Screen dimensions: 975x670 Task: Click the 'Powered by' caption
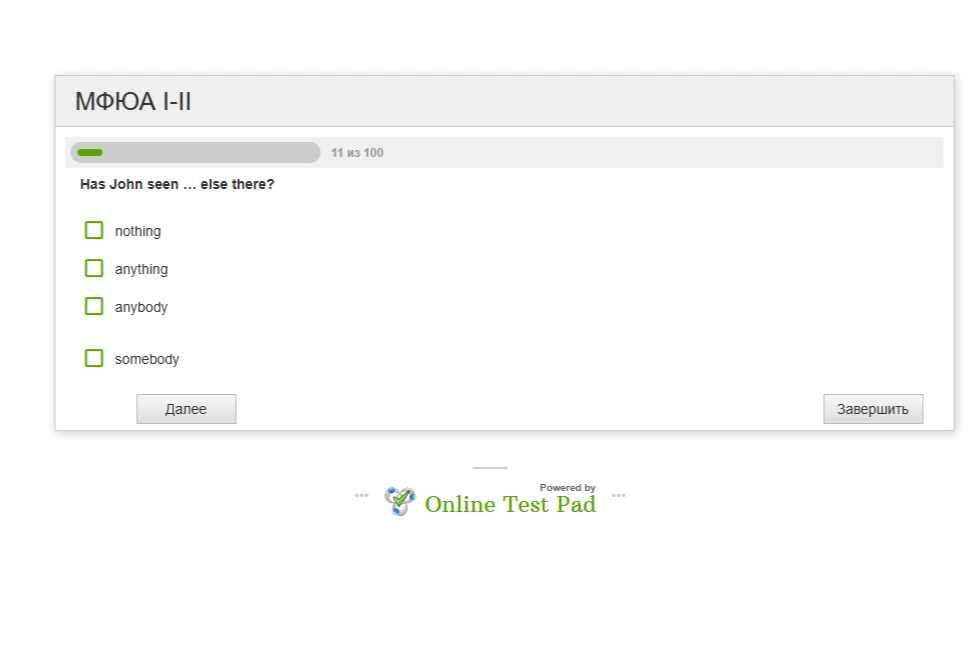click(x=568, y=488)
